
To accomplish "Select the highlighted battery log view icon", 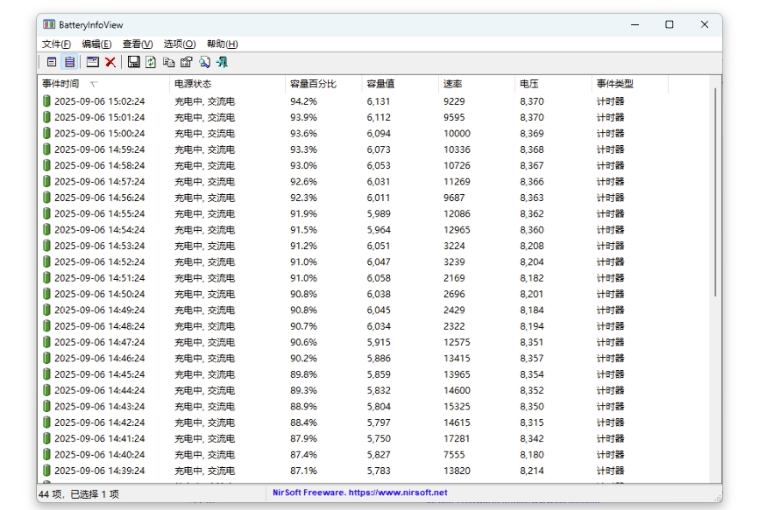I will 70,62.
